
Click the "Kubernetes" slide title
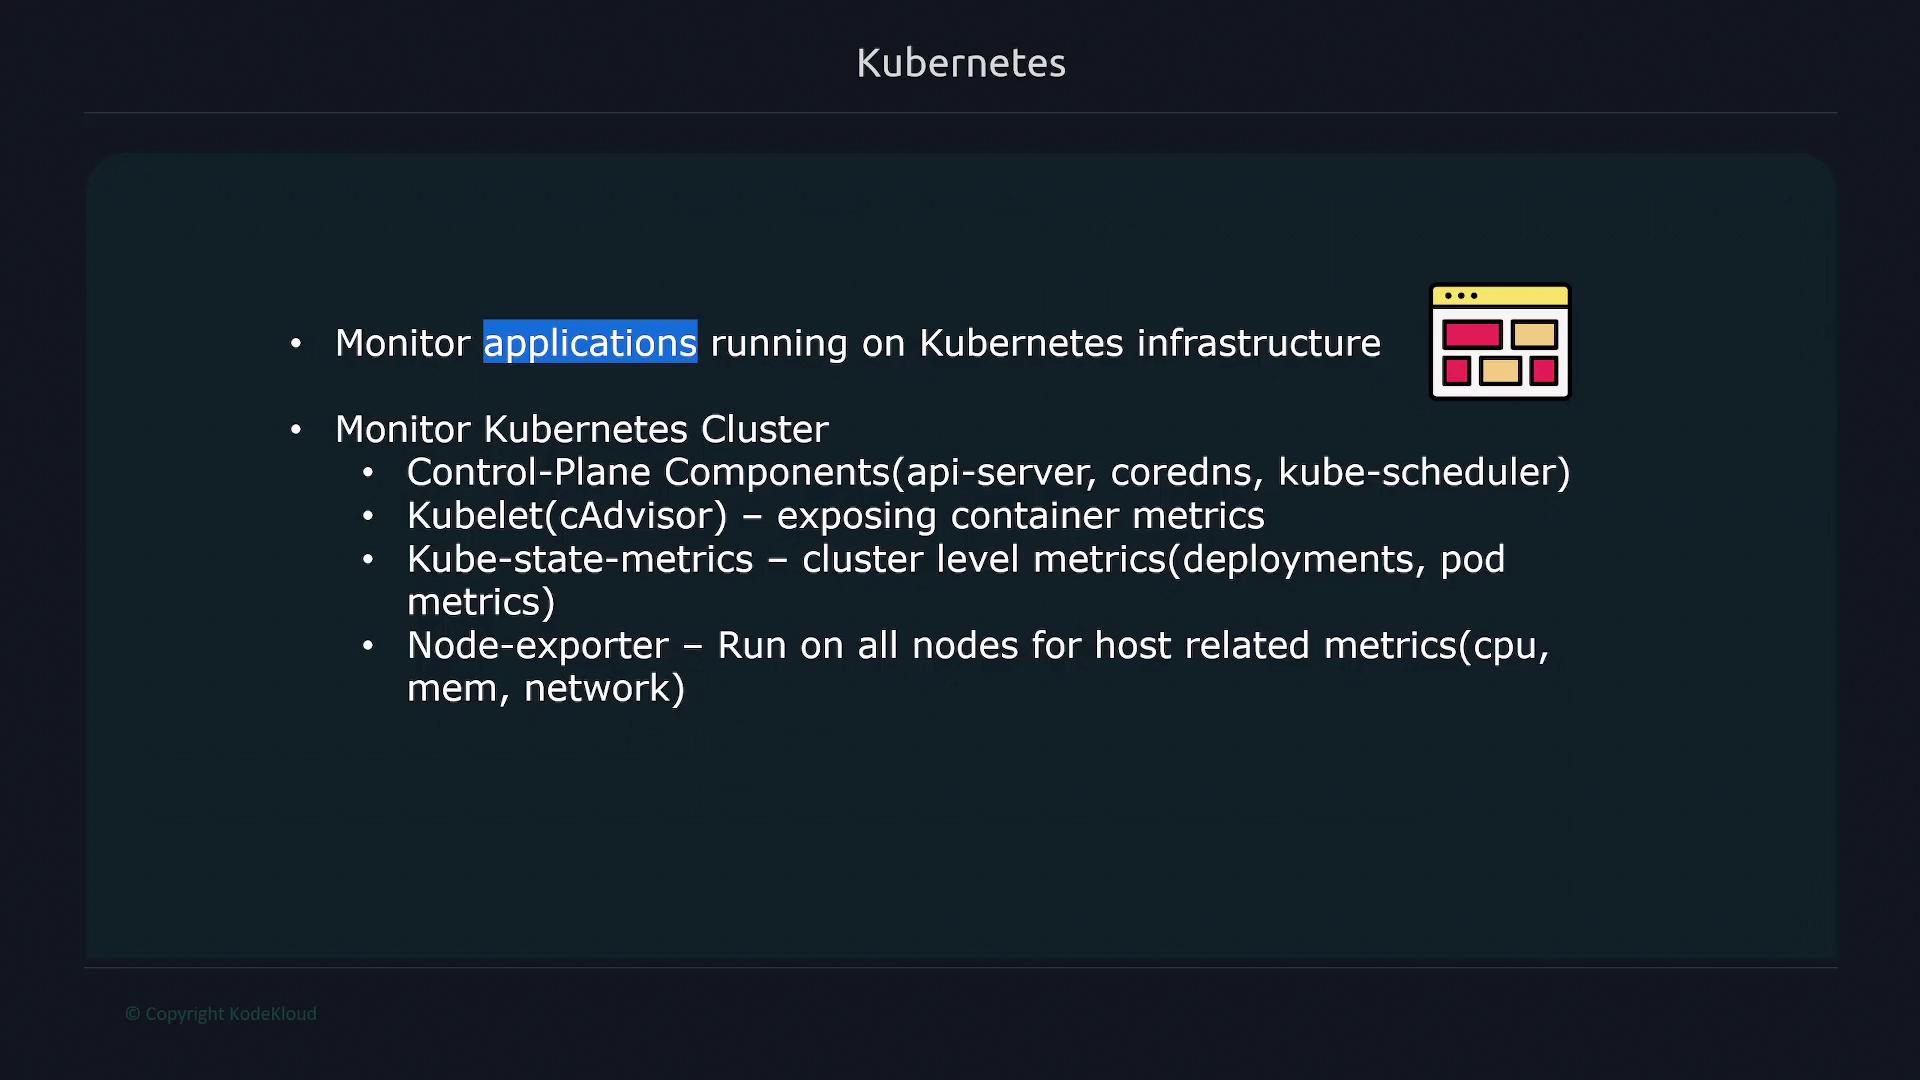(961, 63)
